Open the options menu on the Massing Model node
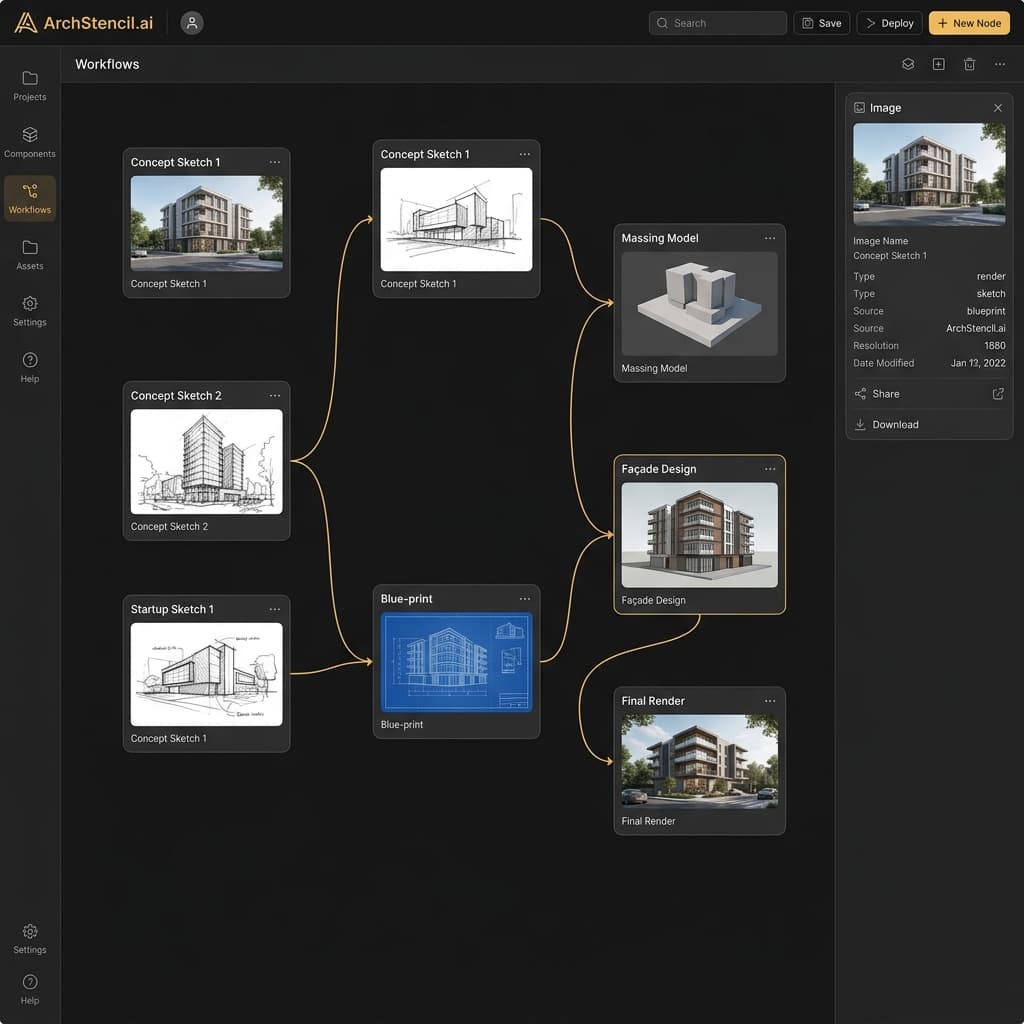Viewport: 1024px width, 1024px height. [x=770, y=238]
